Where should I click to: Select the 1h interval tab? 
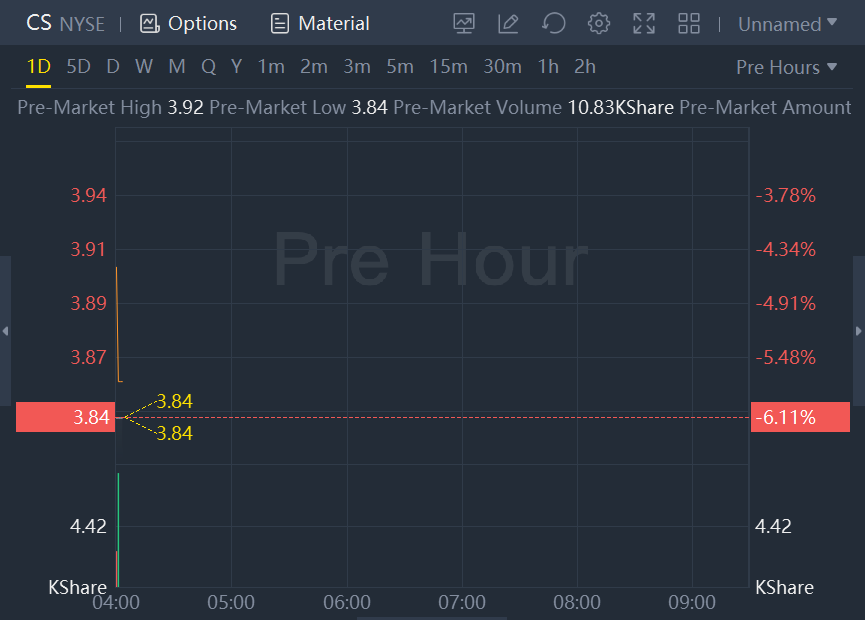pyautogui.click(x=548, y=67)
